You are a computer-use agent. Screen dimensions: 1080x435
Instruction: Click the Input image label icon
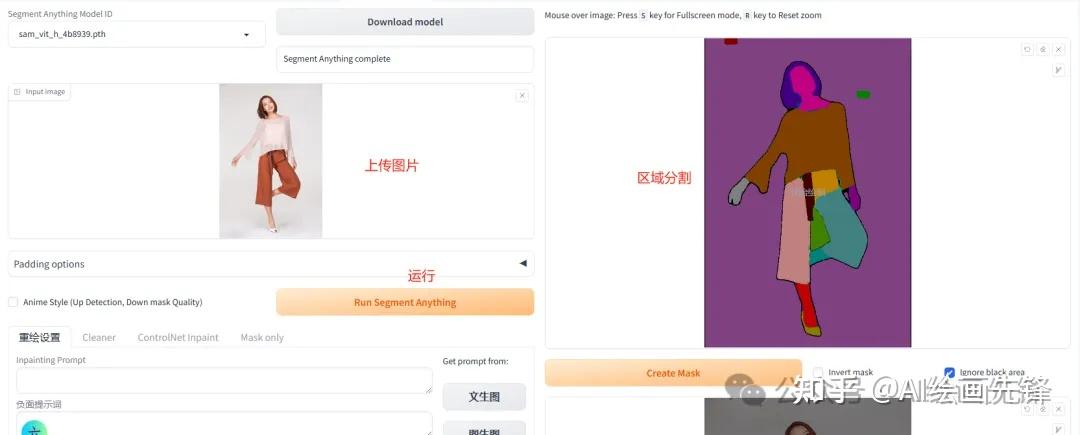coord(17,92)
